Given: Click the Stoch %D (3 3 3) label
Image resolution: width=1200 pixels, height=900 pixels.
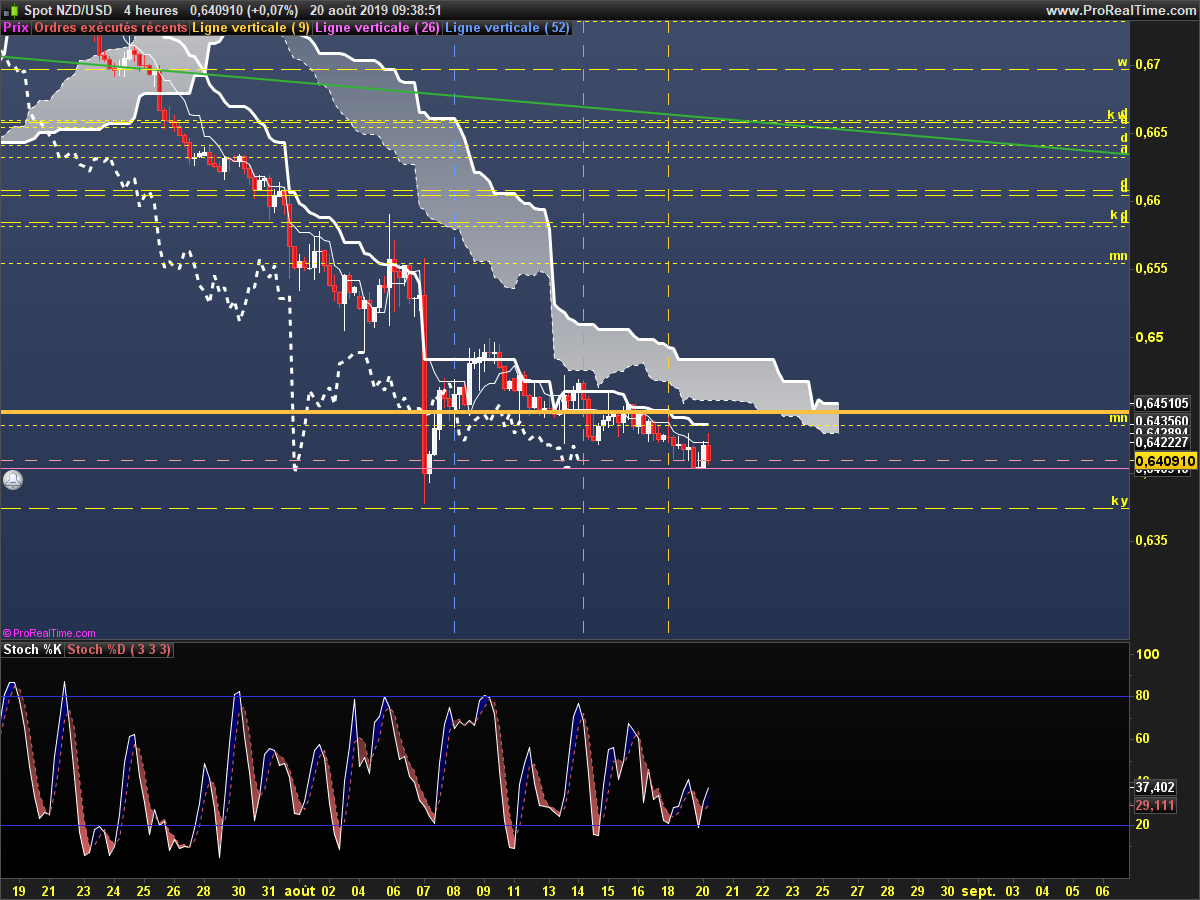Looking at the screenshot, I should [x=120, y=650].
